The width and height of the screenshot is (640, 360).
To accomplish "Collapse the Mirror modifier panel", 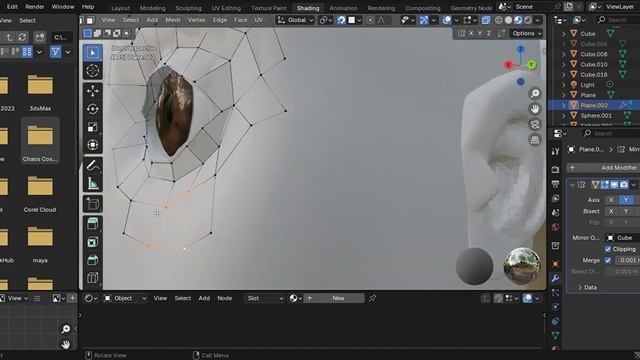I will point(572,185).
